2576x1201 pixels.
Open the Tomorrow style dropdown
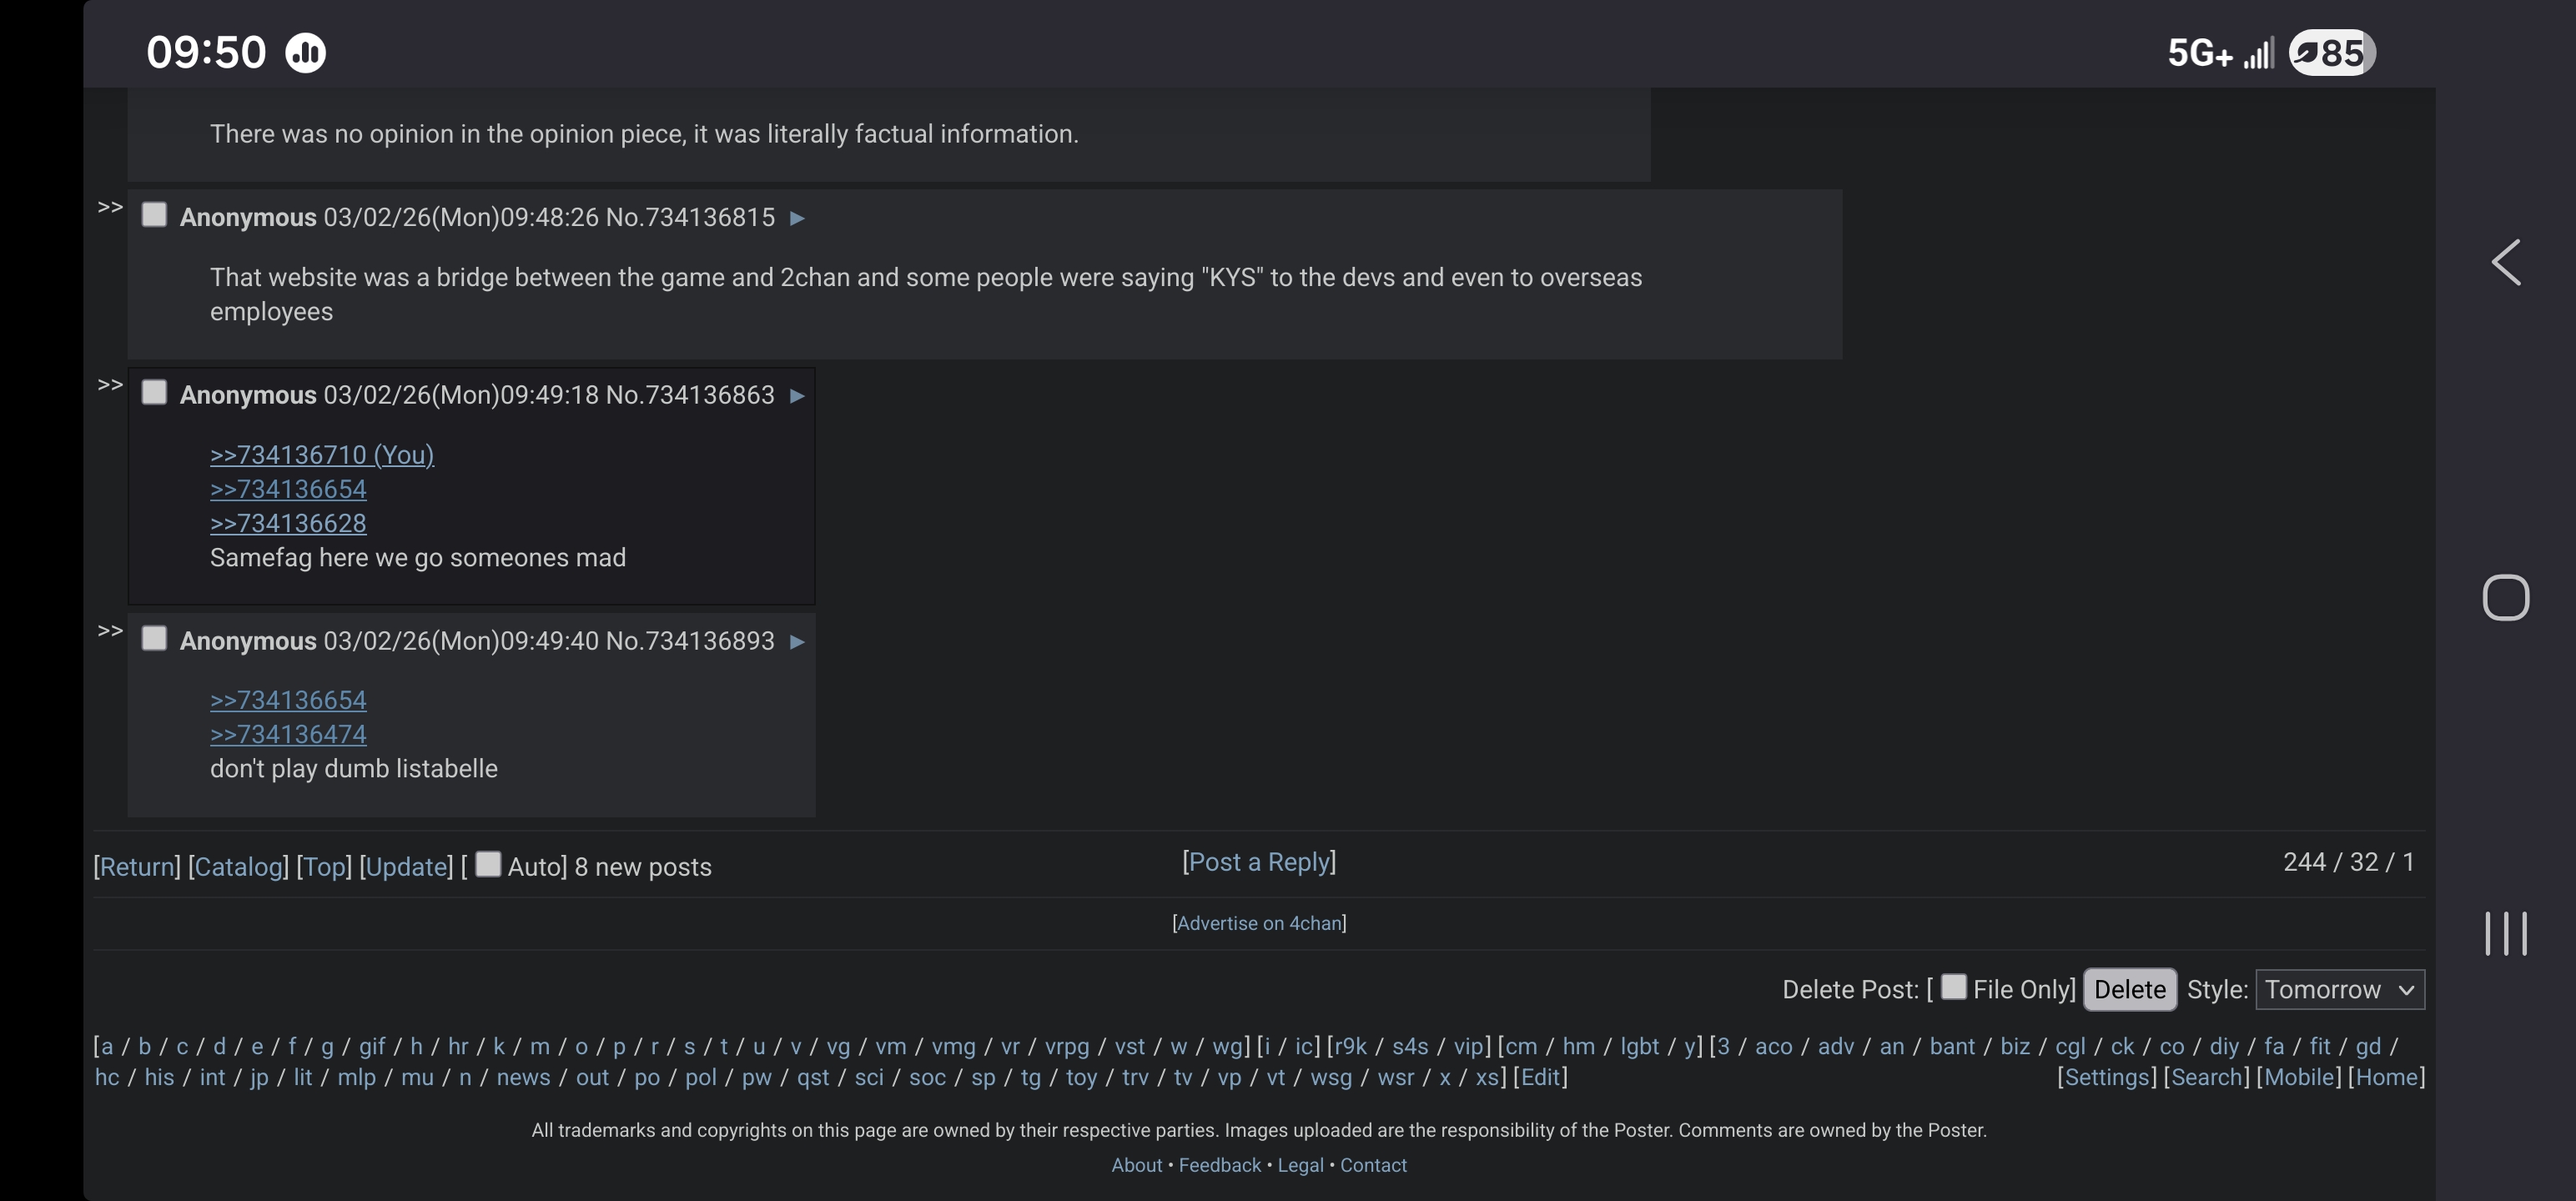point(2339,989)
